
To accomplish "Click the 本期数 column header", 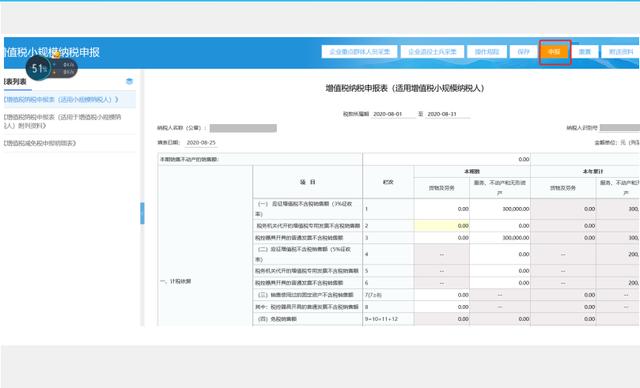I will pos(472,171).
